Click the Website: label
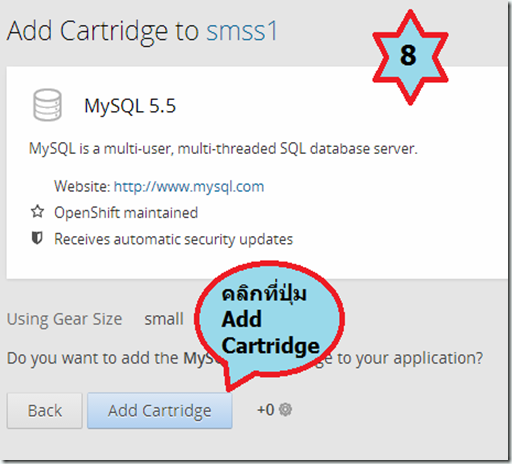 click(82, 186)
